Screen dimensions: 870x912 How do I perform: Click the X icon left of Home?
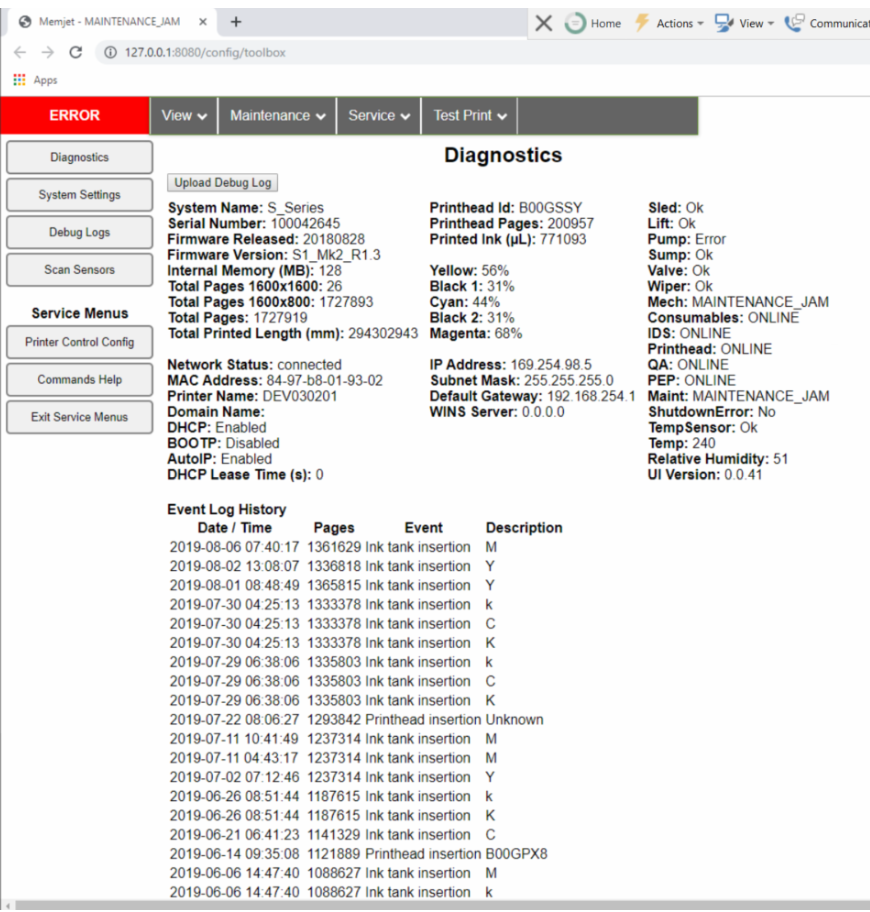[x=544, y=23]
